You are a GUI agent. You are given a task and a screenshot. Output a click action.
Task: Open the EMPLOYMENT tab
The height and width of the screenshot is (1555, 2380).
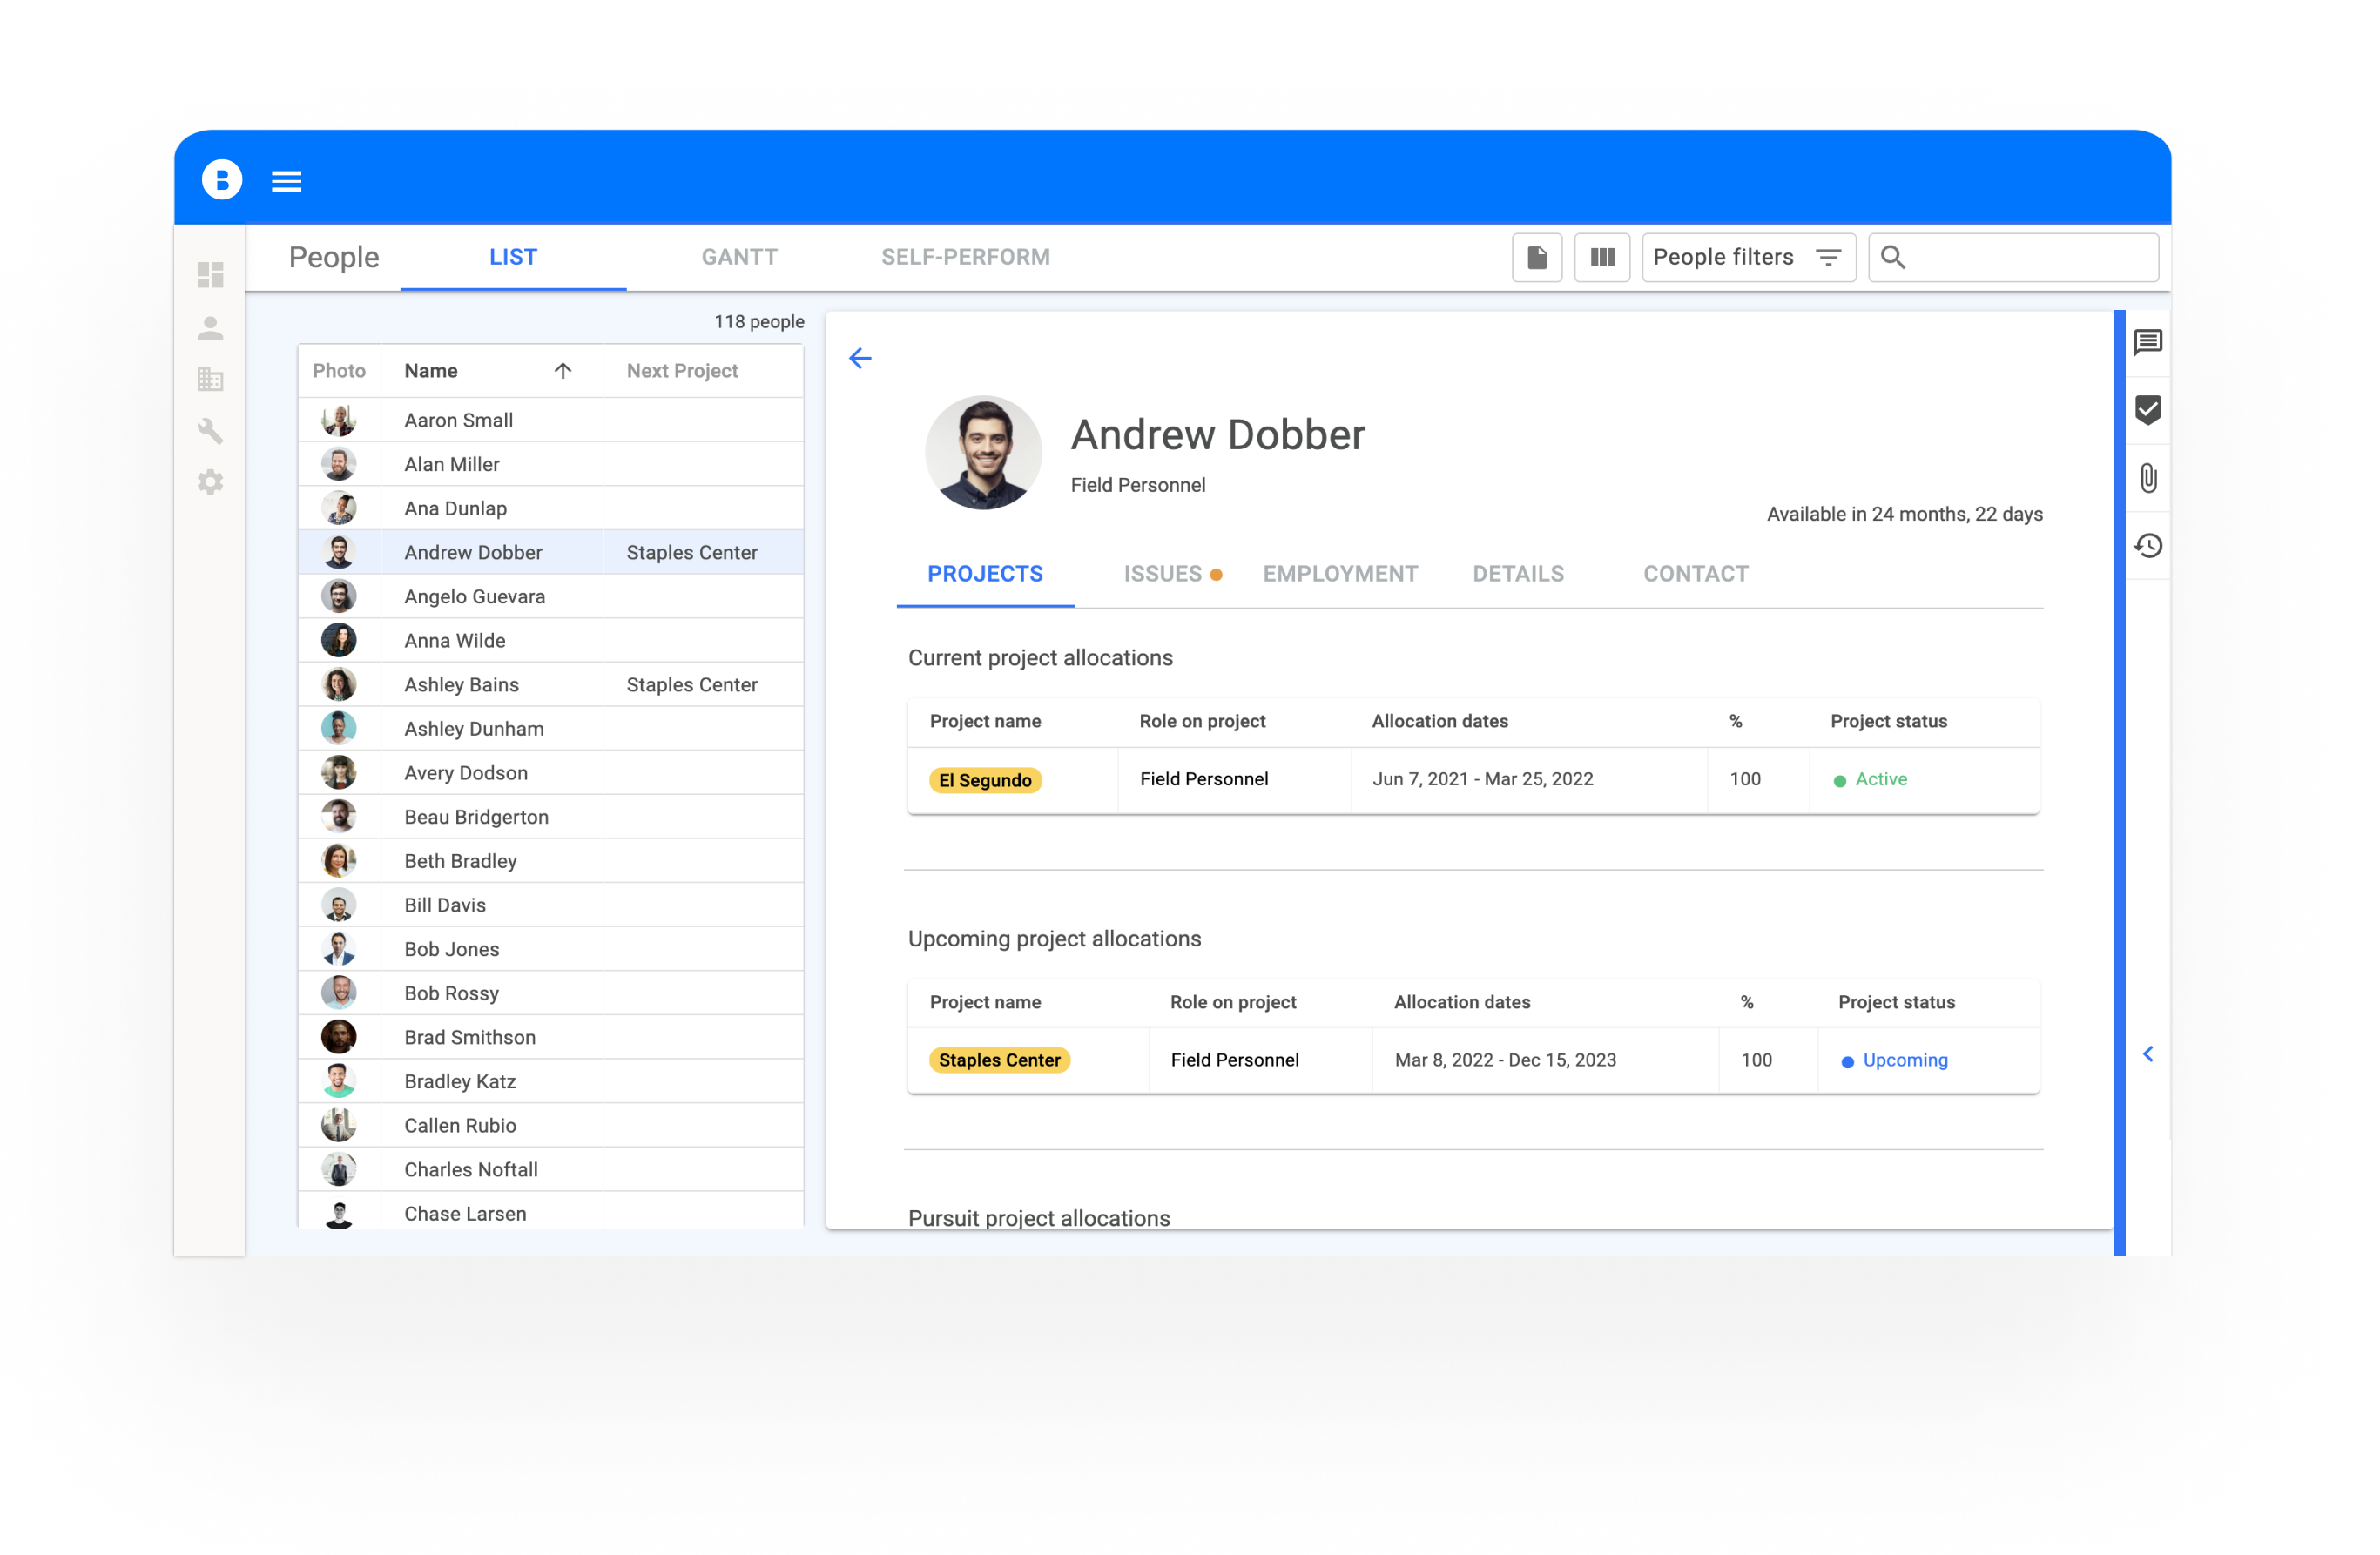[1339, 574]
